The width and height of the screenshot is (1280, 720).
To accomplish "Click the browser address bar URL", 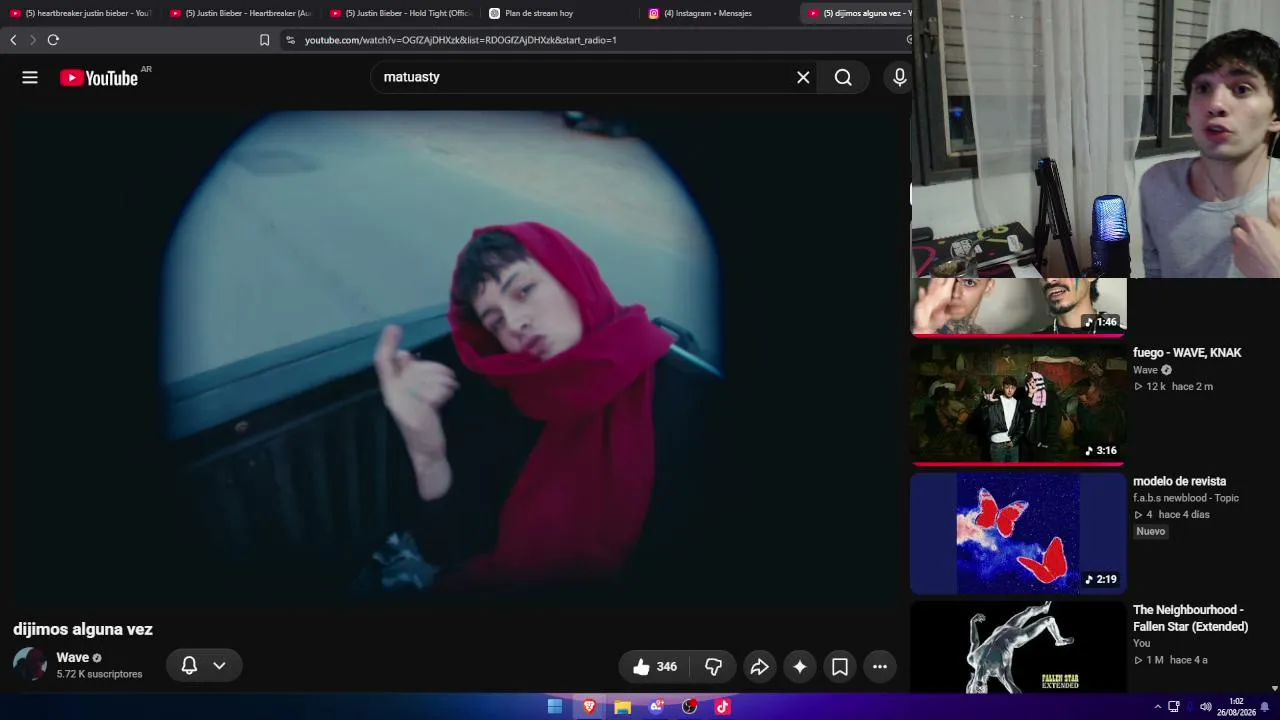I will [x=461, y=40].
